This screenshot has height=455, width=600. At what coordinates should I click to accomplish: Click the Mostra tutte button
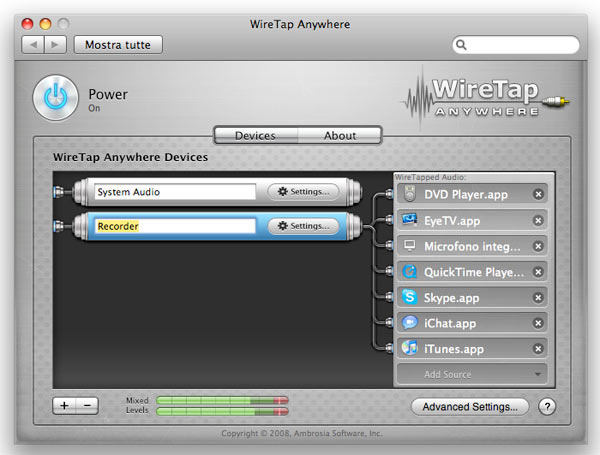click(x=117, y=45)
